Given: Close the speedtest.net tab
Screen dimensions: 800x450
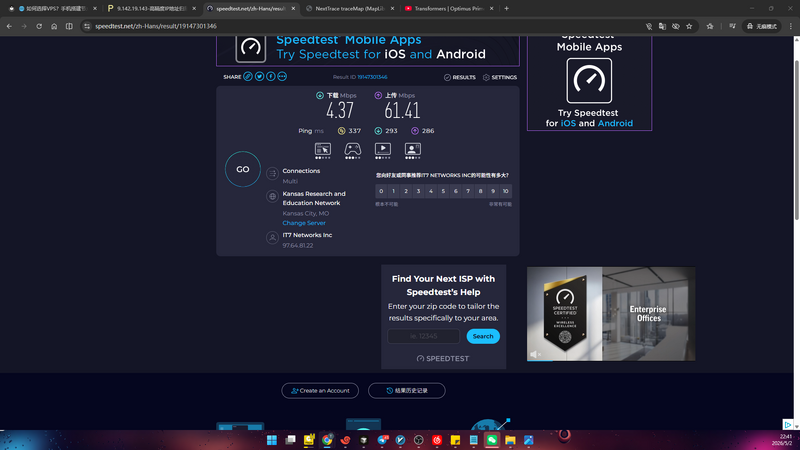Looking at the screenshot, I should [293, 9].
